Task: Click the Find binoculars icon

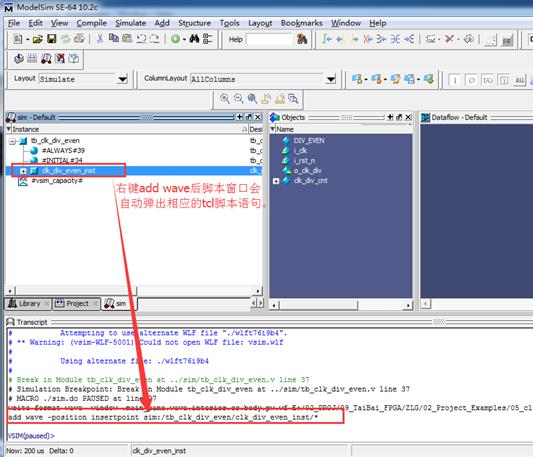Action: click(x=194, y=39)
